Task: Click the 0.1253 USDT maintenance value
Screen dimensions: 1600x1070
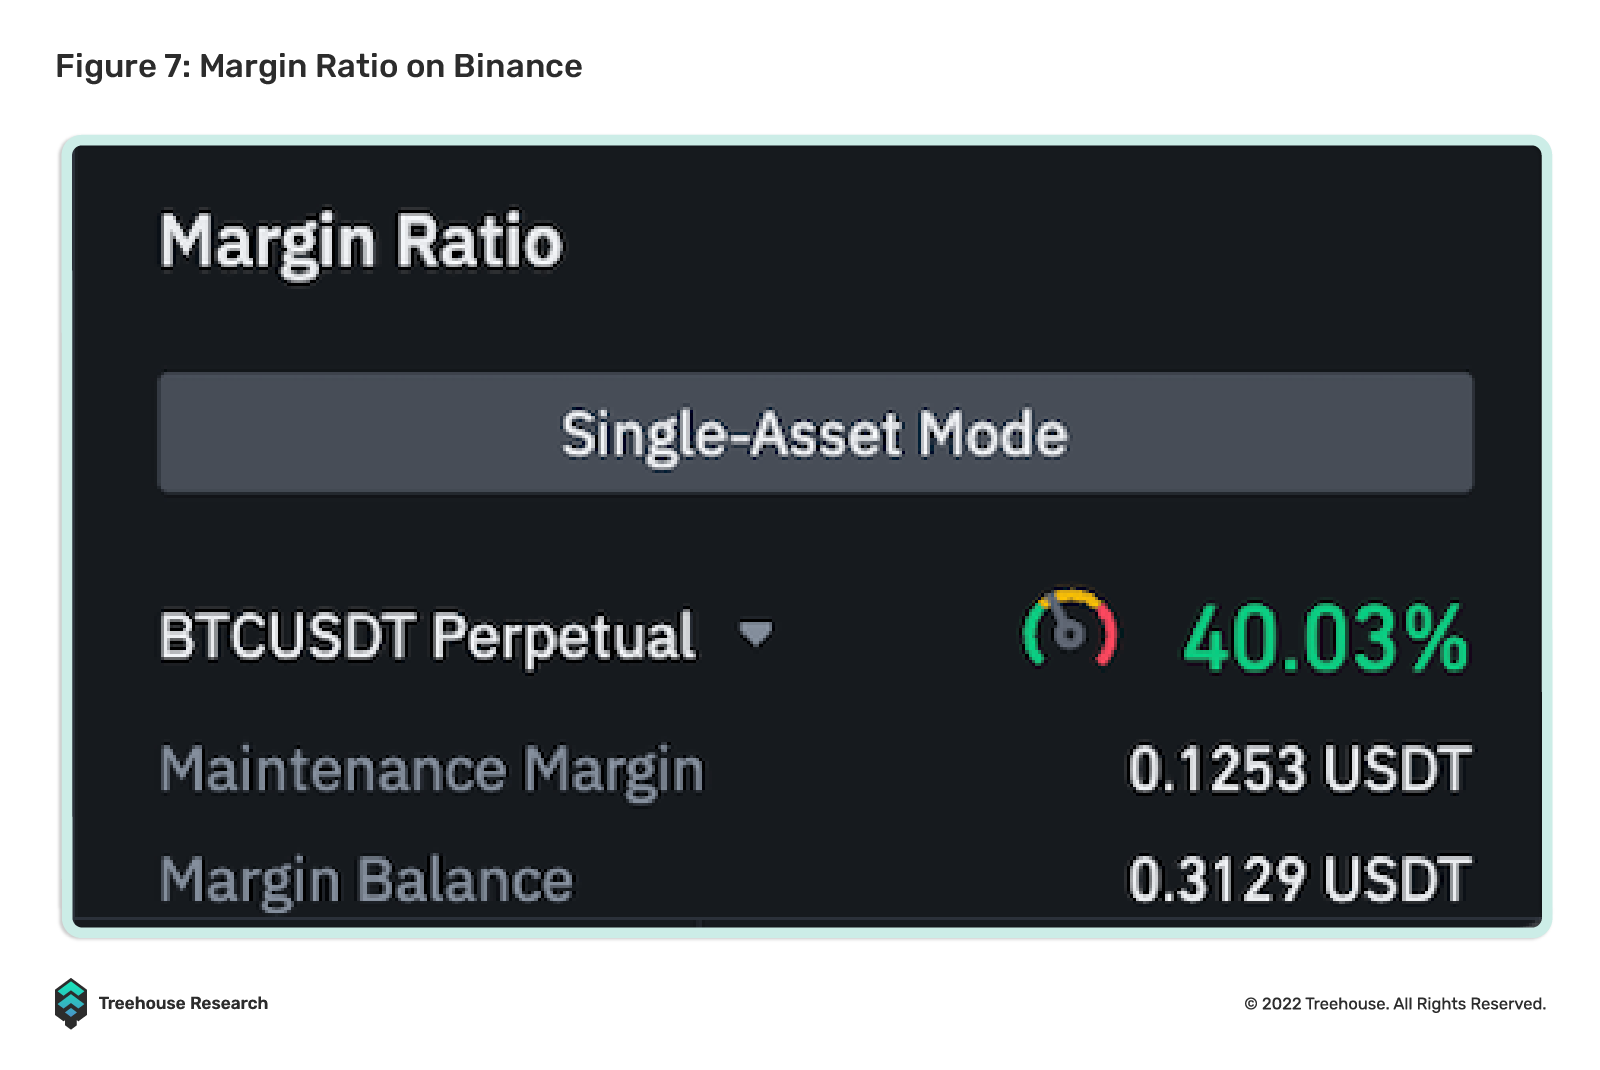Action: pyautogui.click(x=1299, y=769)
